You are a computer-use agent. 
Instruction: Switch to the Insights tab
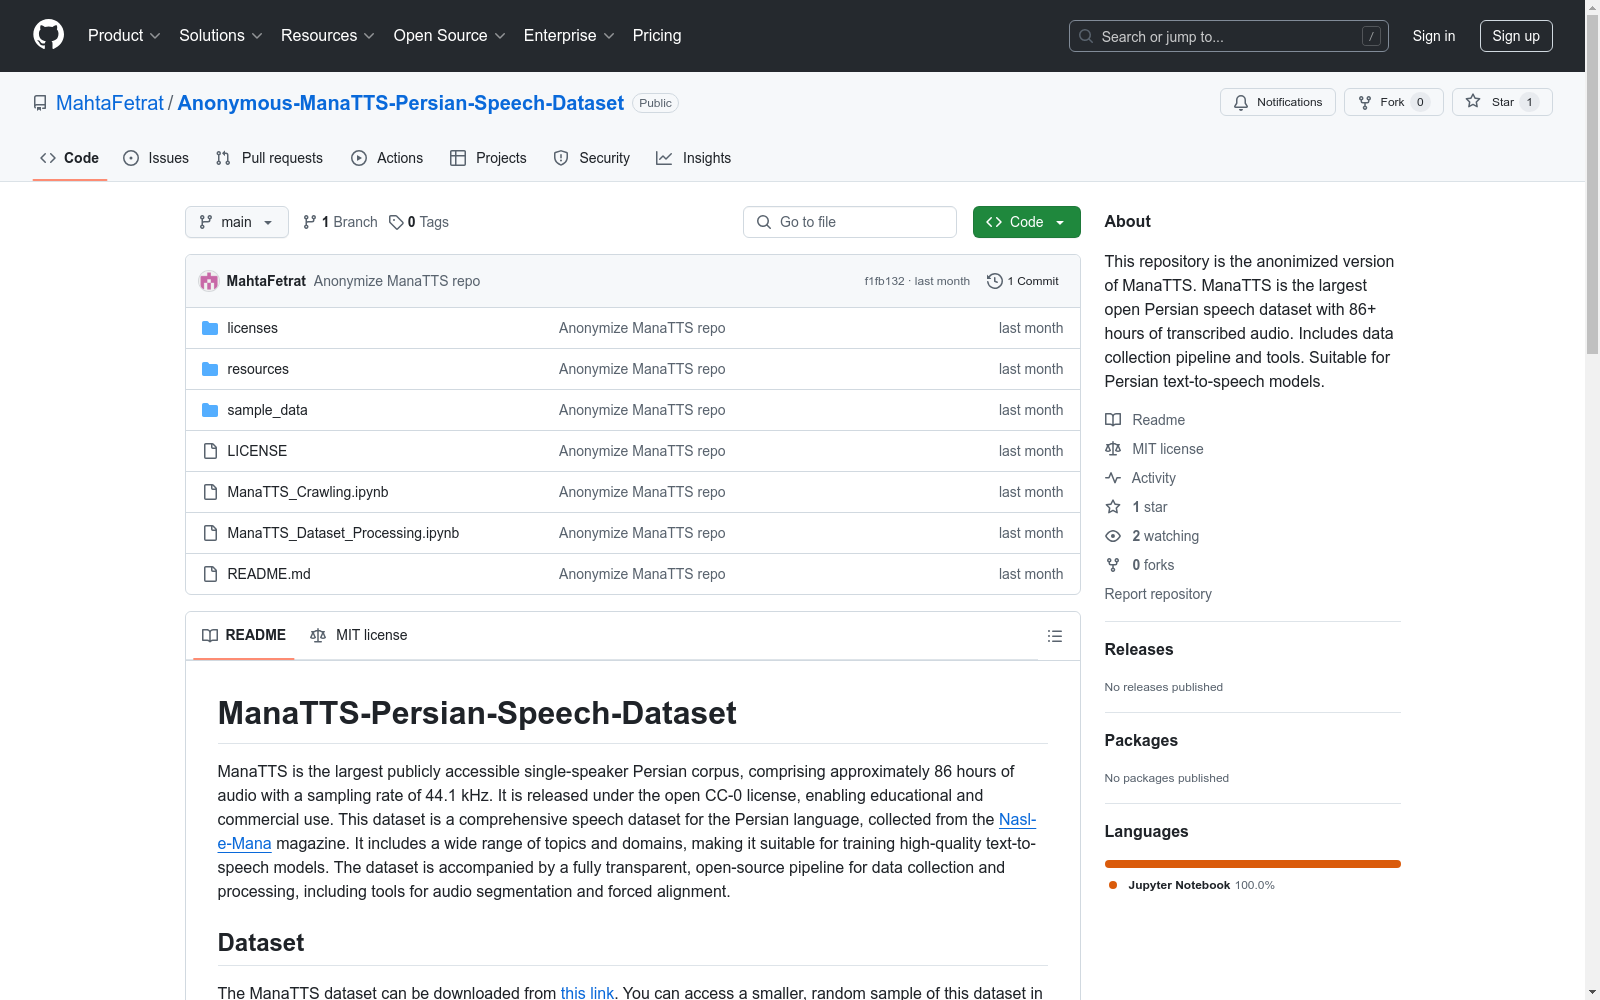click(694, 158)
